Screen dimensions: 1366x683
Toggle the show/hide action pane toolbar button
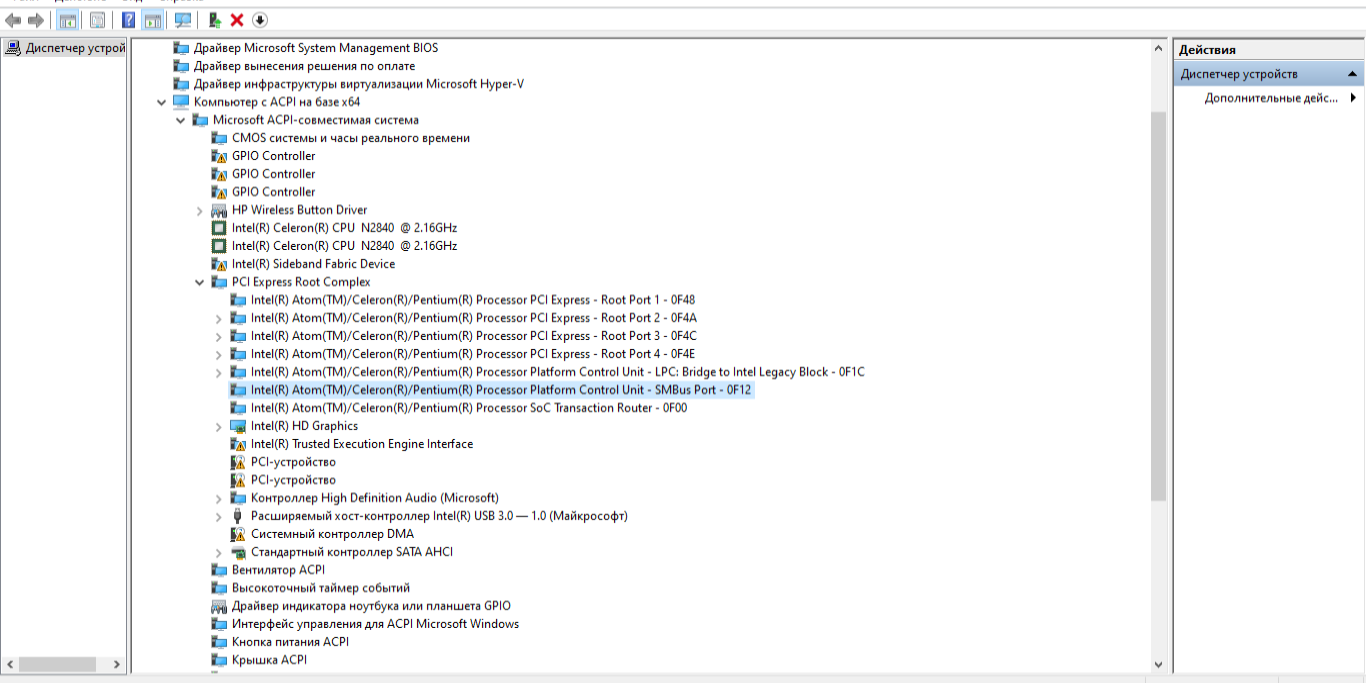point(152,20)
